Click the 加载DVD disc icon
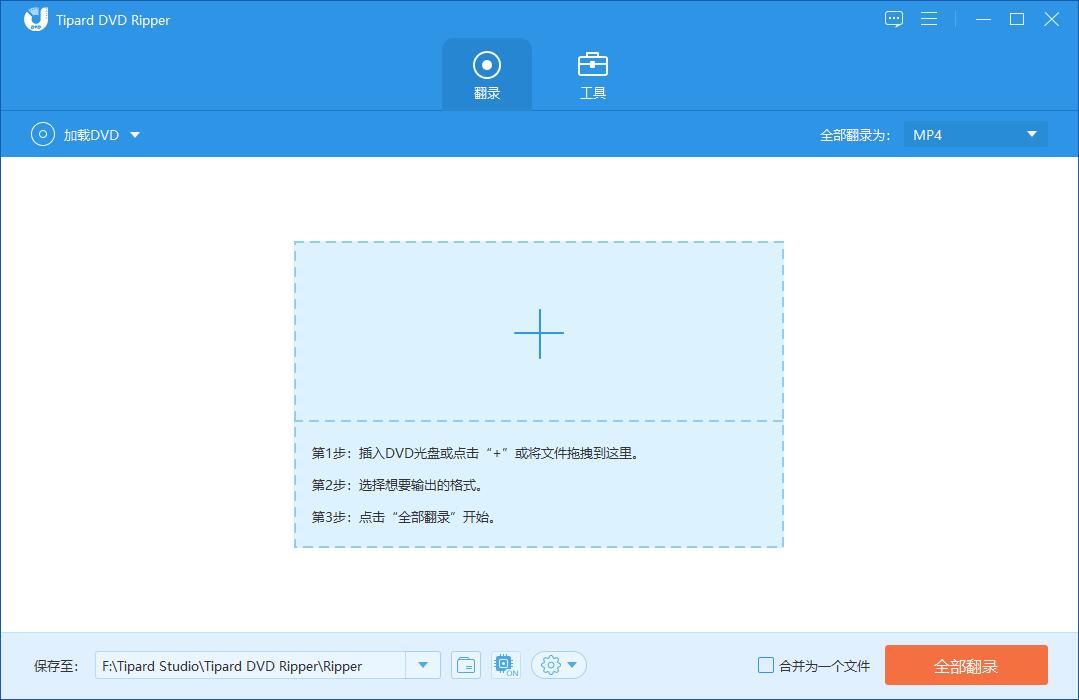 tap(43, 134)
